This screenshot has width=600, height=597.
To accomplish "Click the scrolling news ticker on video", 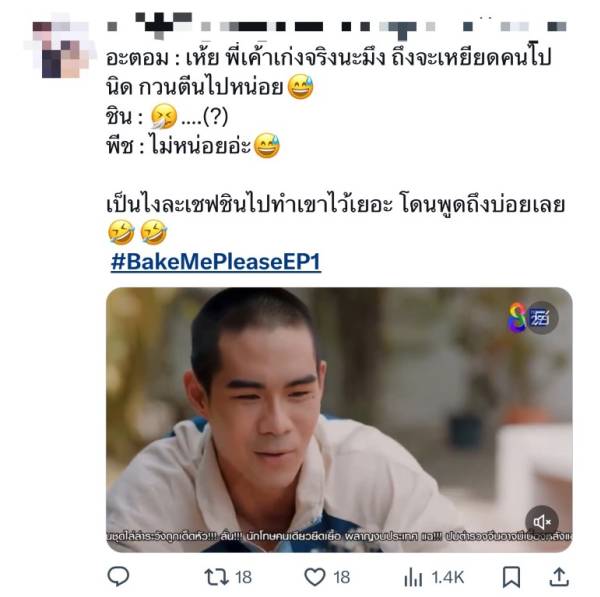I will tap(339, 537).
